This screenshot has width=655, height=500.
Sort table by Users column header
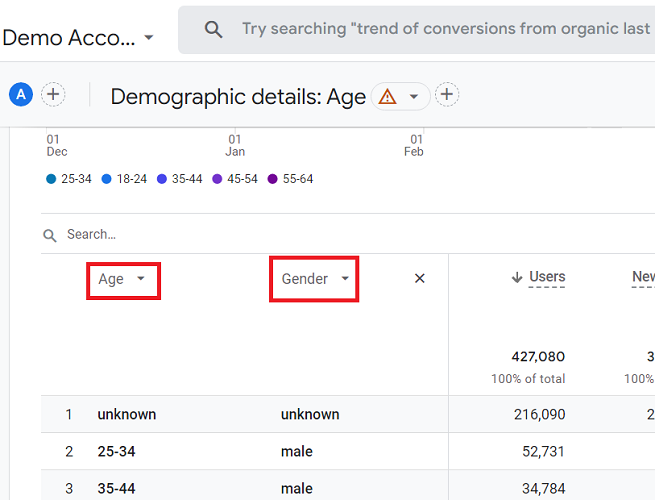pos(546,277)
